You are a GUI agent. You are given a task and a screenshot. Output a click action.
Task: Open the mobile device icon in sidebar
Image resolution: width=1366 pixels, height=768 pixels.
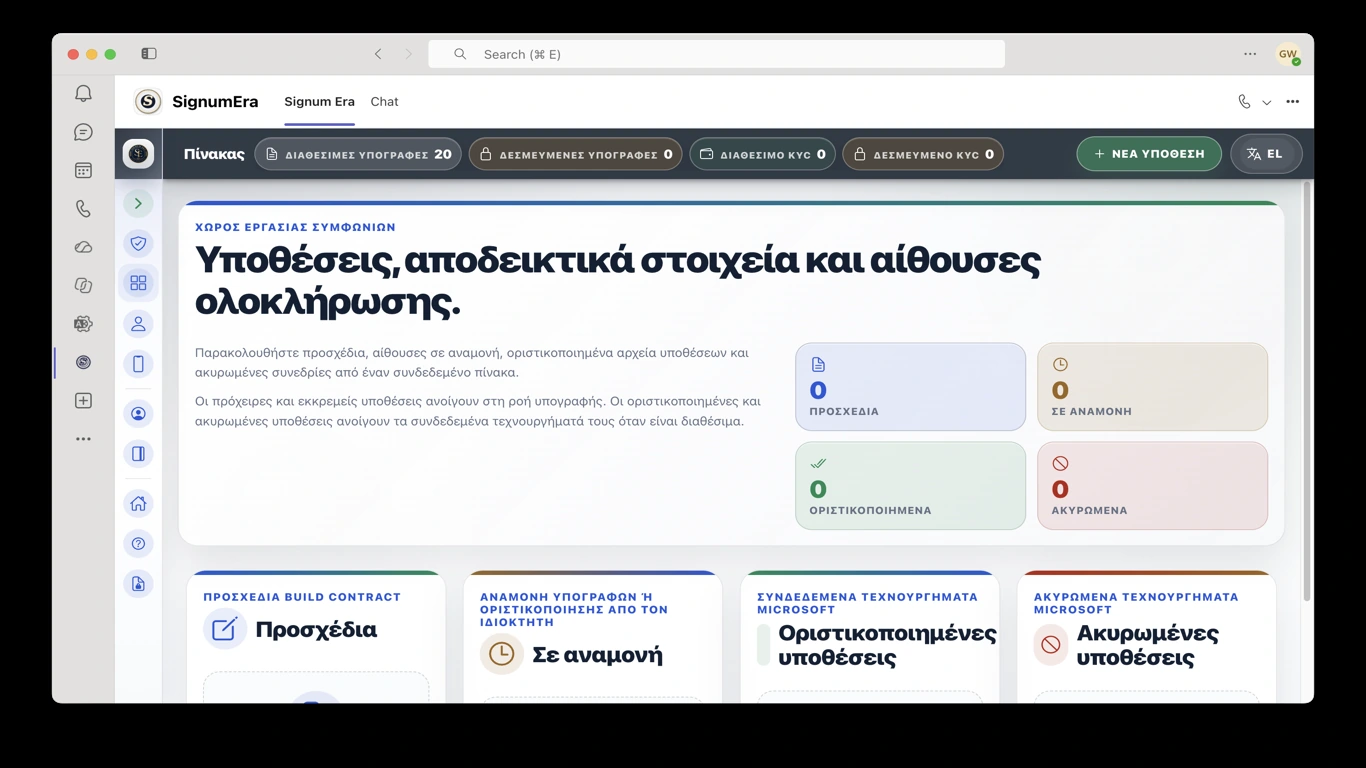138,364
